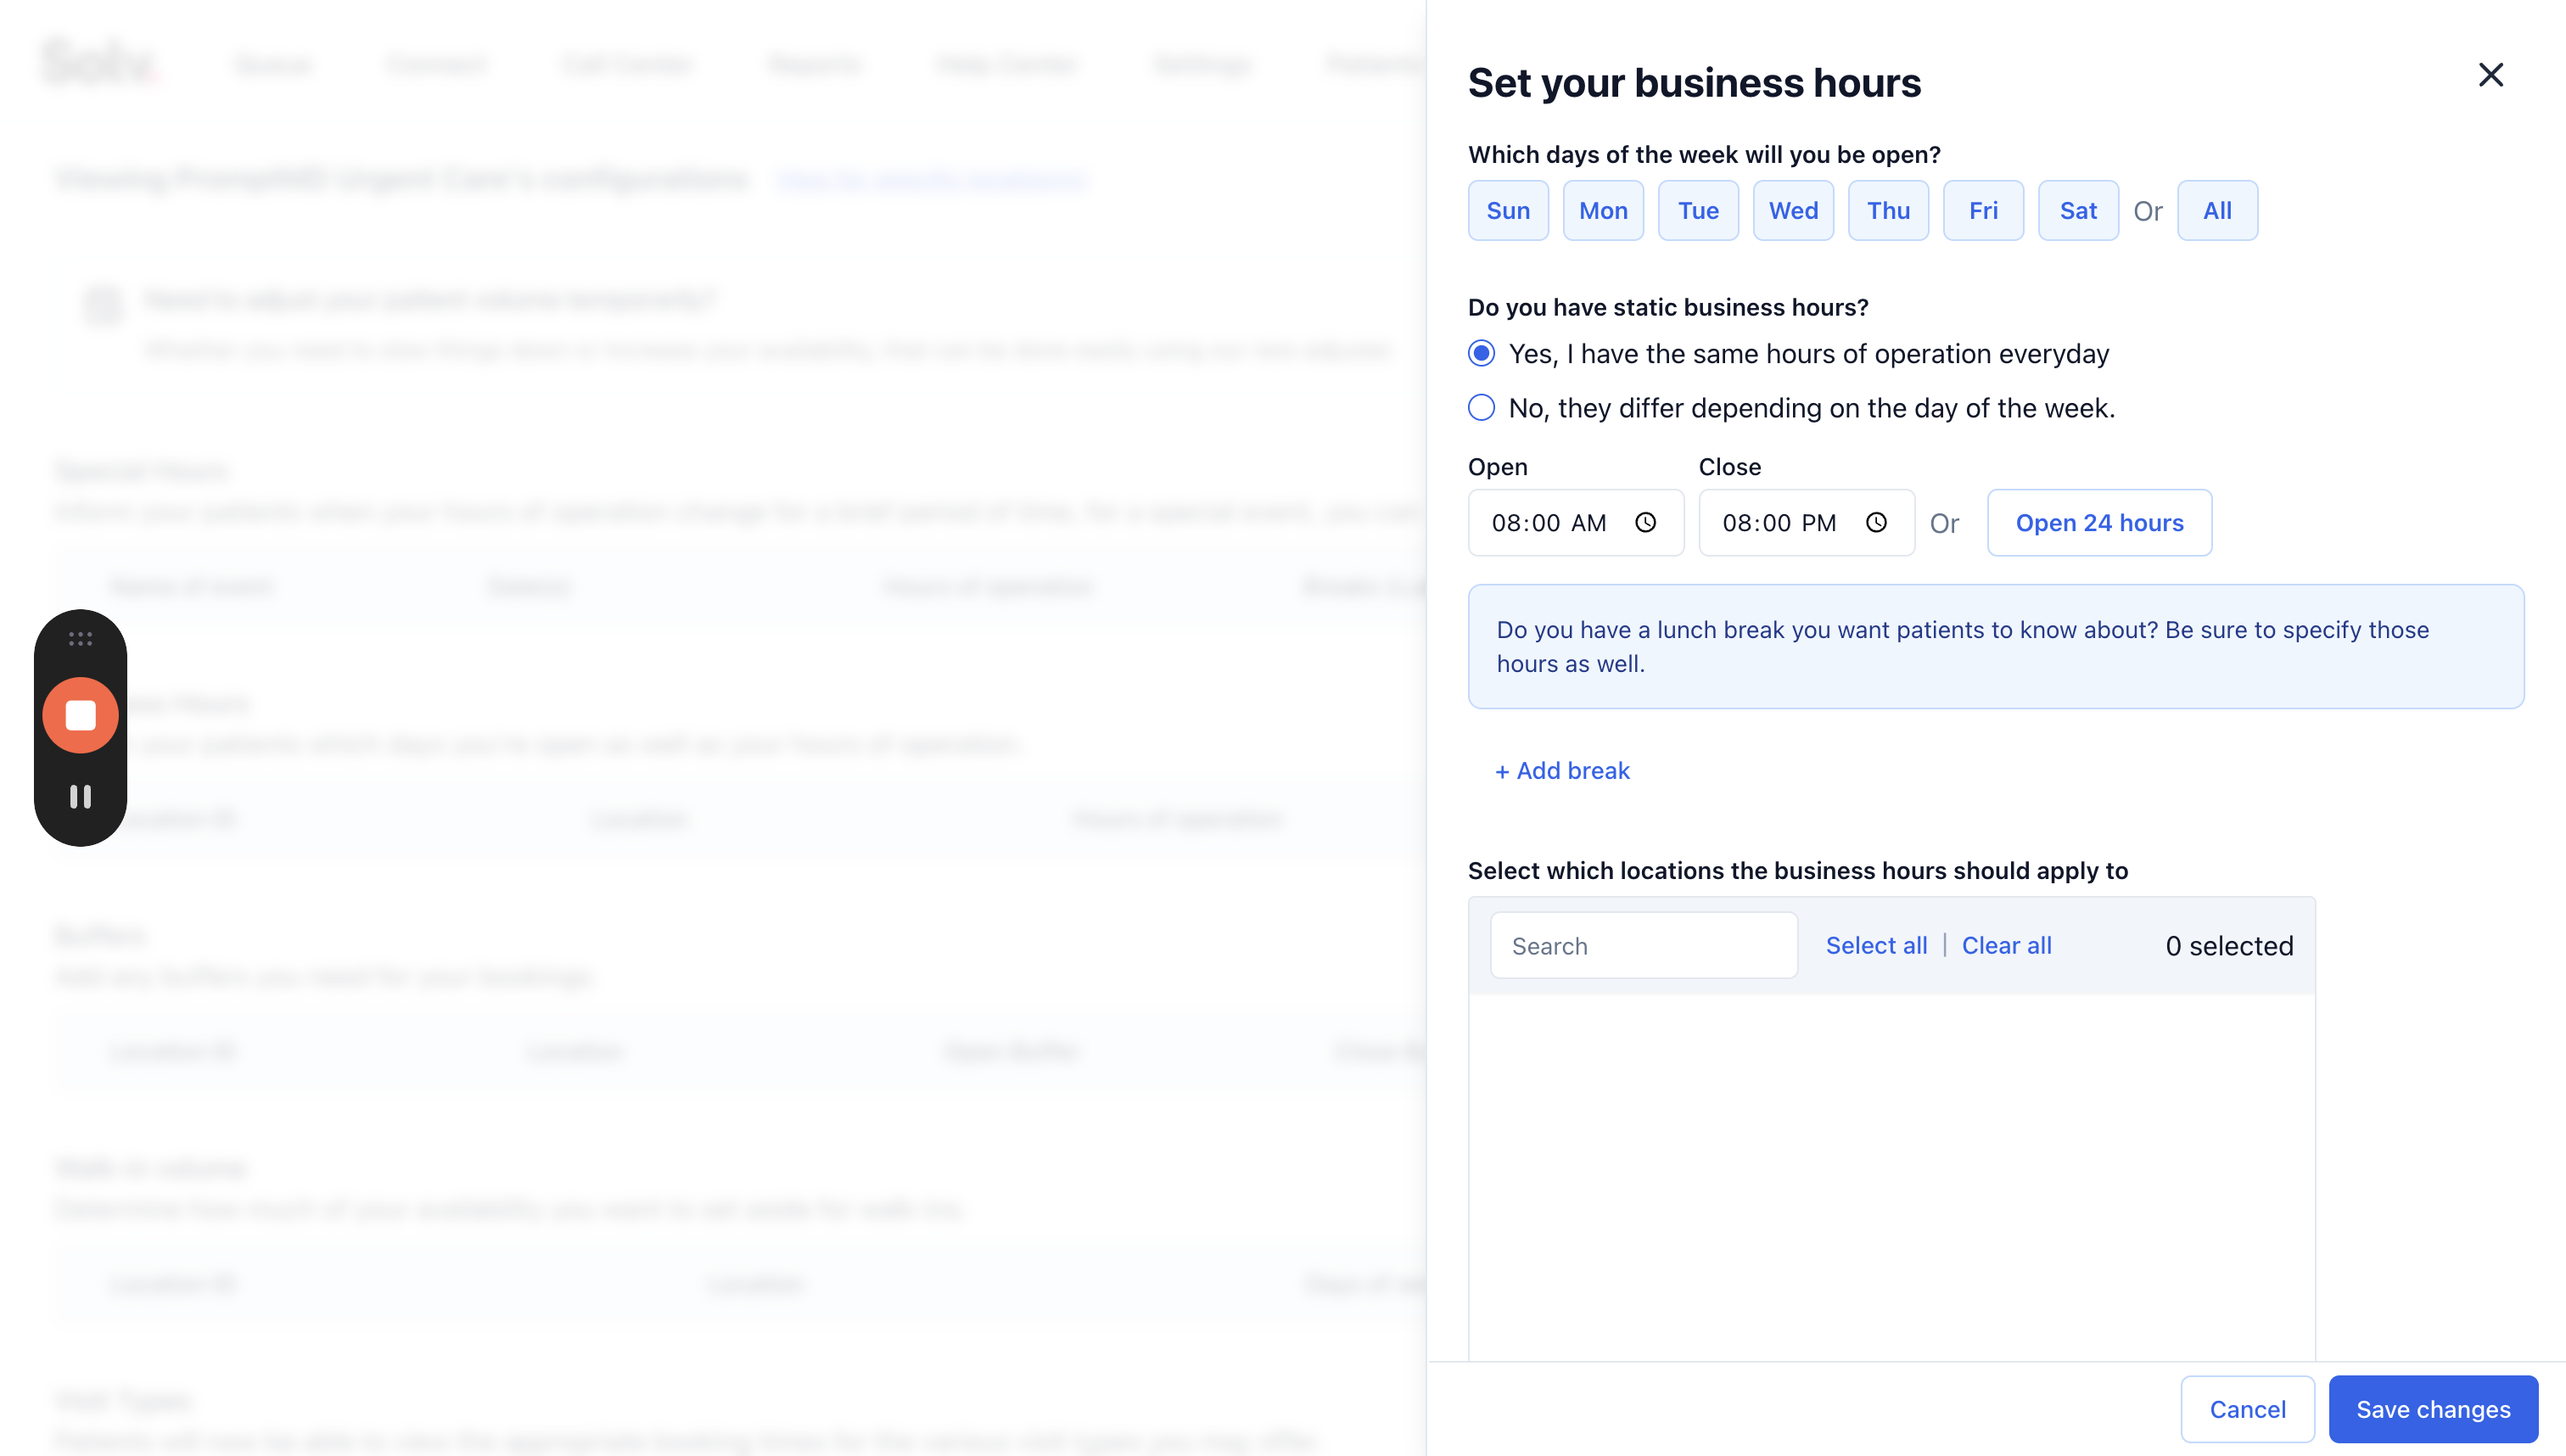This screenshot has width=2566, height=1456.
Task: Click Select all locations link
Action: click(1875, 945)
